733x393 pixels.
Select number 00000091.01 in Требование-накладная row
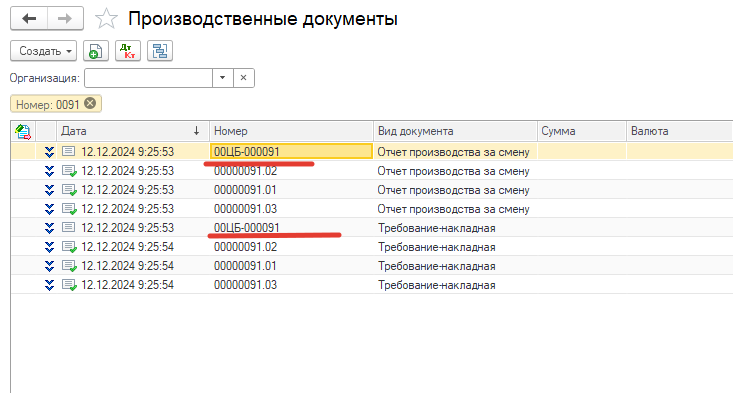[245, 266]
